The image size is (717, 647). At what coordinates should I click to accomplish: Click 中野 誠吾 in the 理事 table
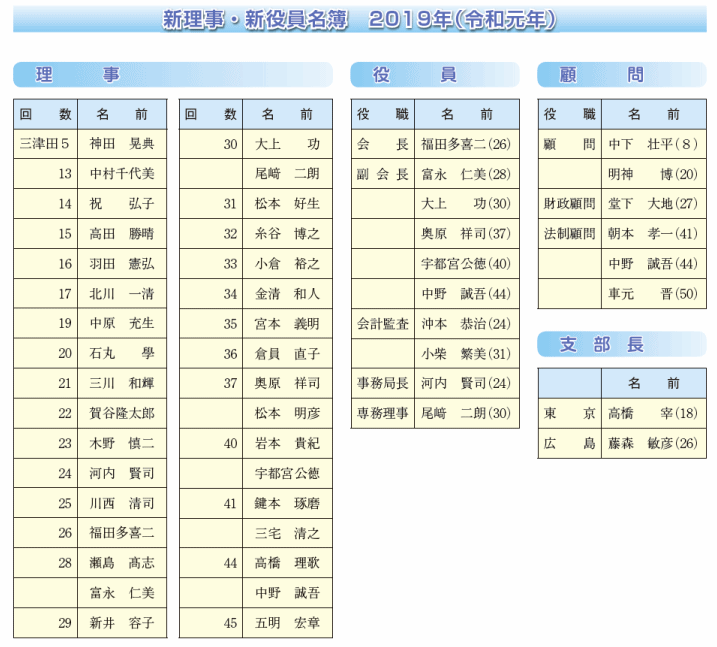(287, 593)
